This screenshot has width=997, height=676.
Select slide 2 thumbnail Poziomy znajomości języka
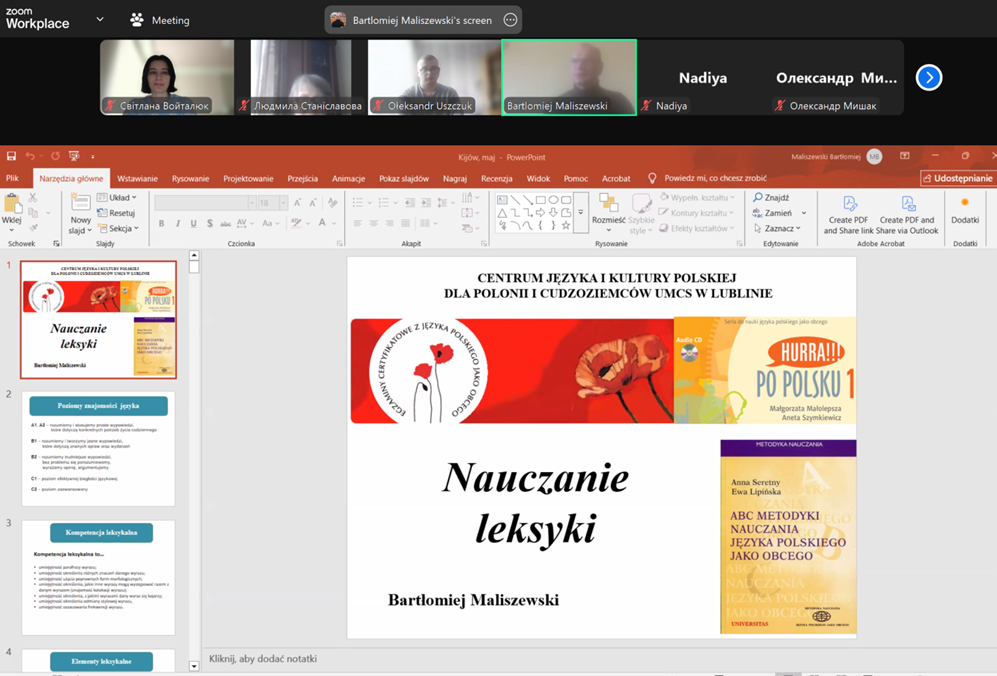coord(99,448)
